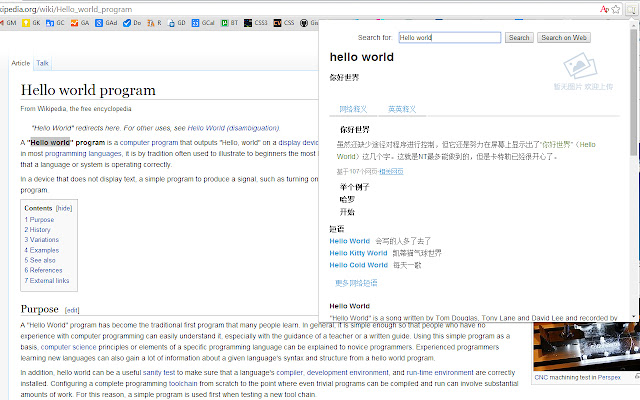
Task: Bookmark this page with the star icon
Action: (616, 9)
